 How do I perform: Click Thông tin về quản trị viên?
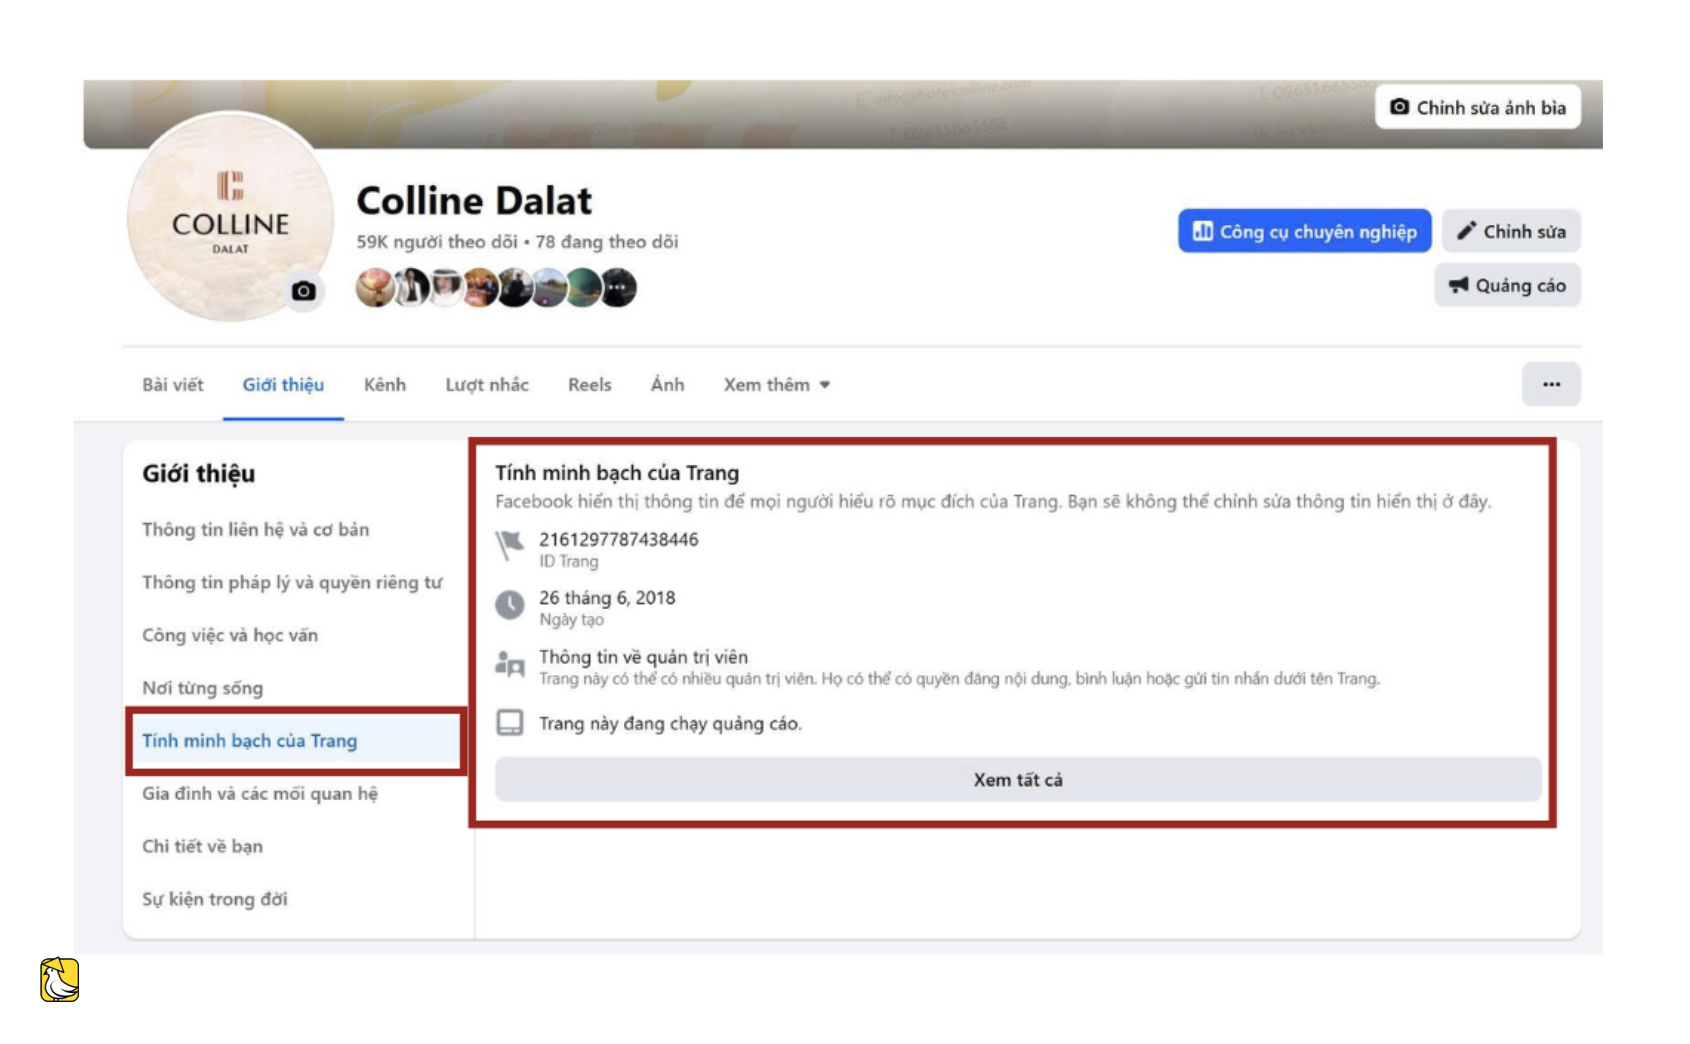[644, 657]
